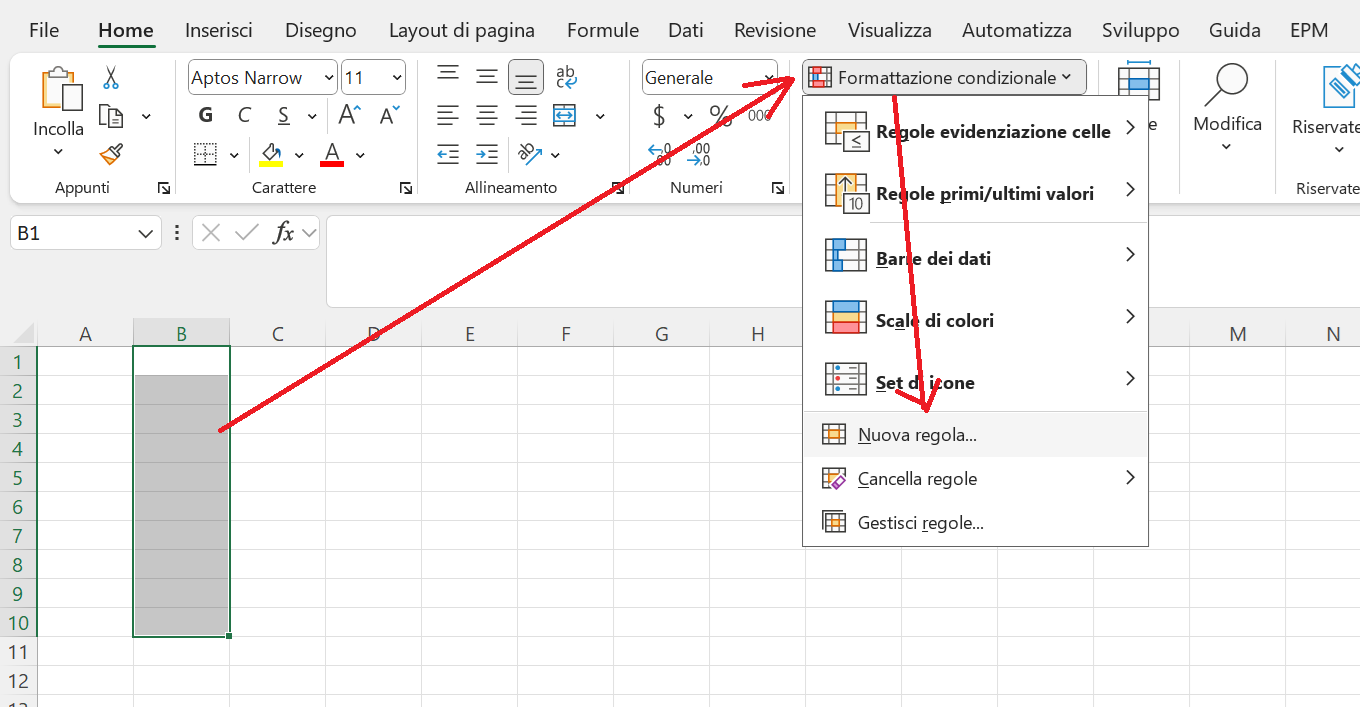This screenshot has height=707, width=1360.
Task: Click the currency dollar format icon
Action: (659, 116)
